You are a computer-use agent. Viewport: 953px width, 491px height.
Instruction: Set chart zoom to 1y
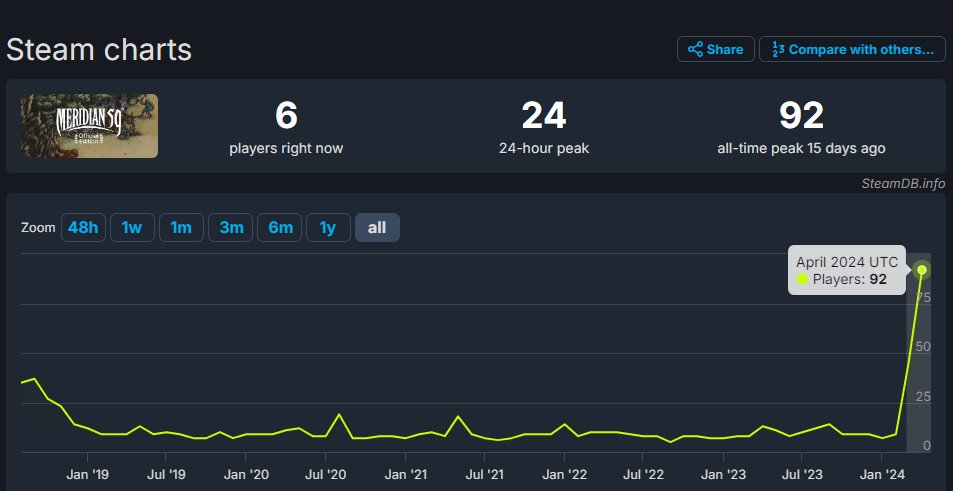[x=328, y=228]
